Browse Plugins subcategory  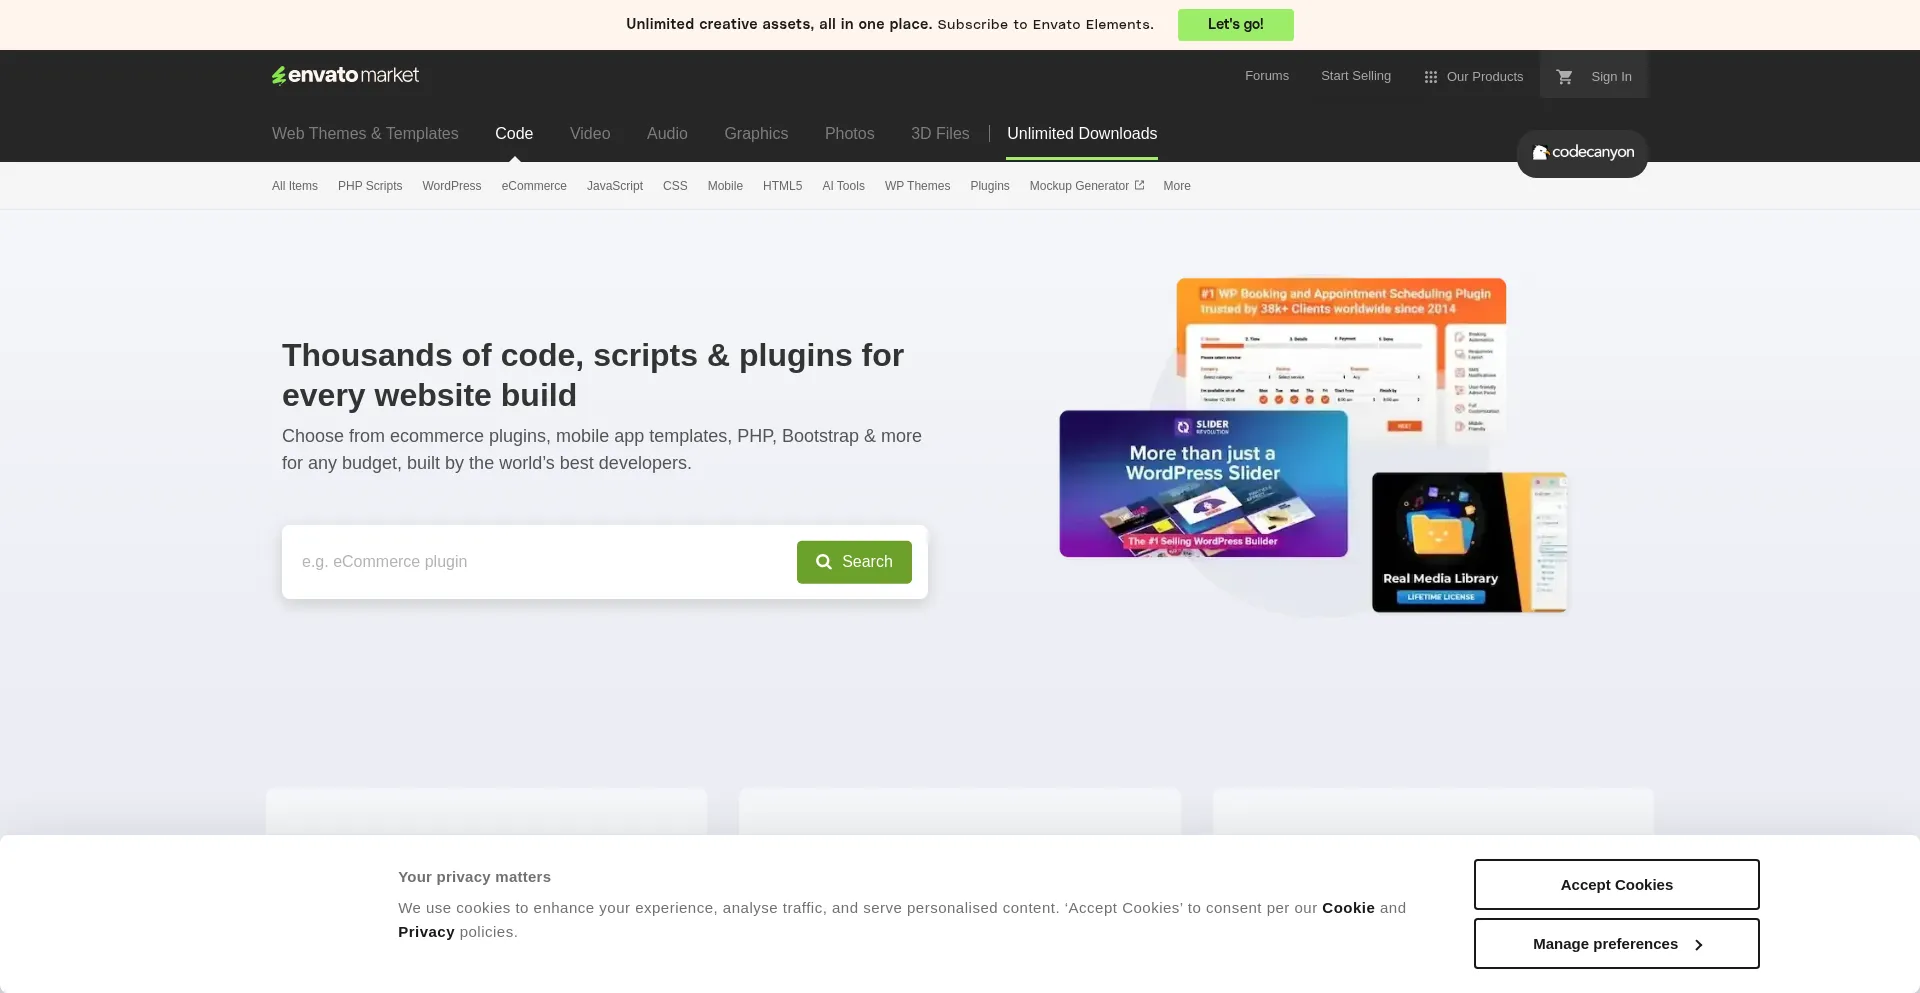(x=990, y=186)
